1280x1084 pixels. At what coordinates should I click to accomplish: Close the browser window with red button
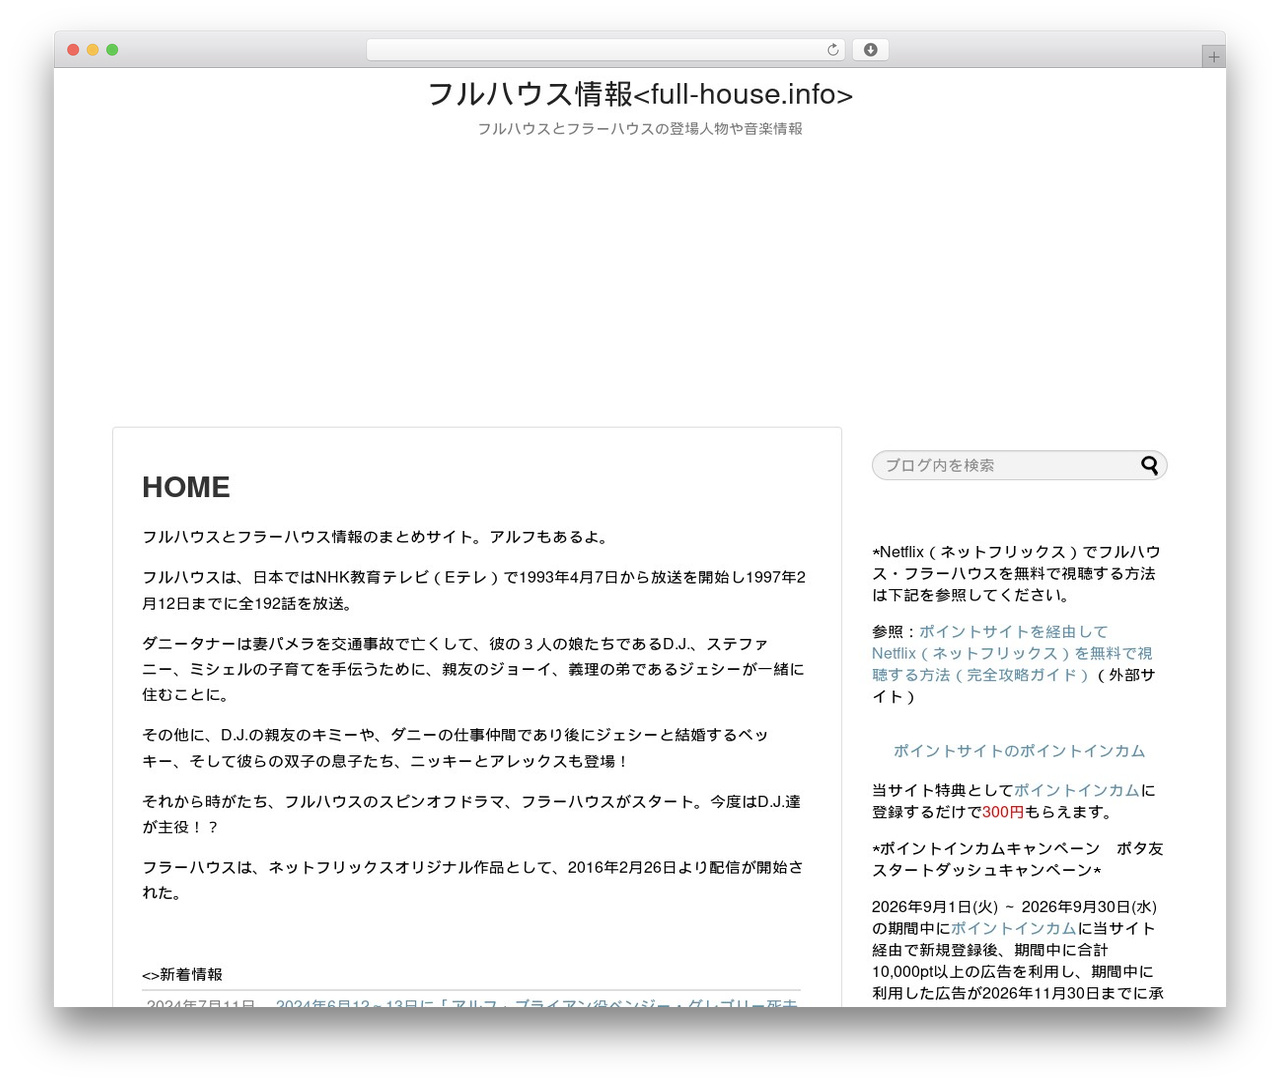[73, 50]
